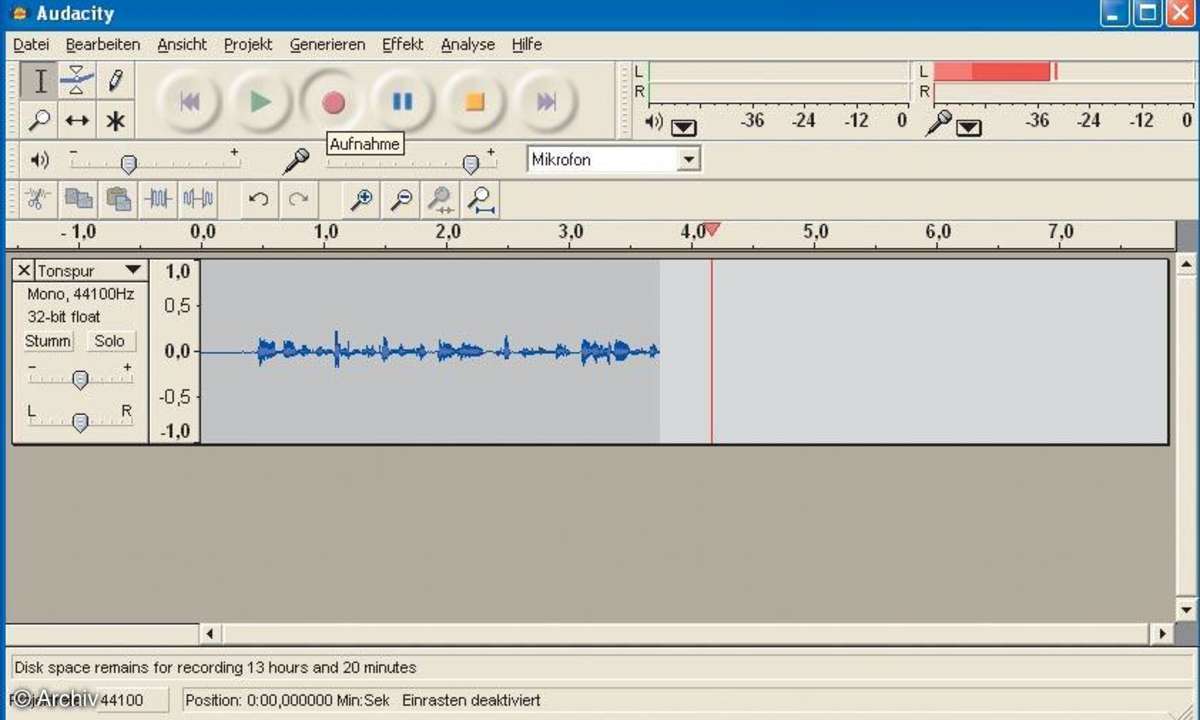Select the Selection (I-beam) tool
The width and height of the screenshot is (1200, 720).
40,81
